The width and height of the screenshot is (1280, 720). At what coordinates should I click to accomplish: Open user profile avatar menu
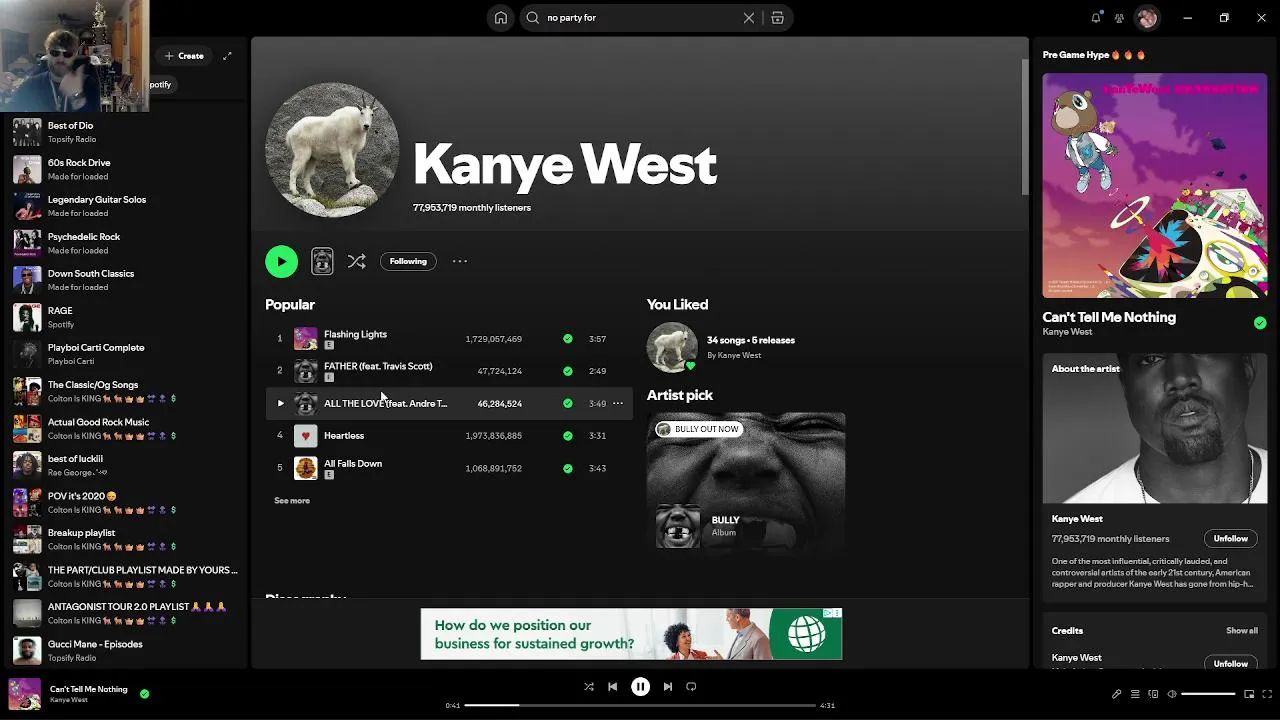pos(1147,18)
